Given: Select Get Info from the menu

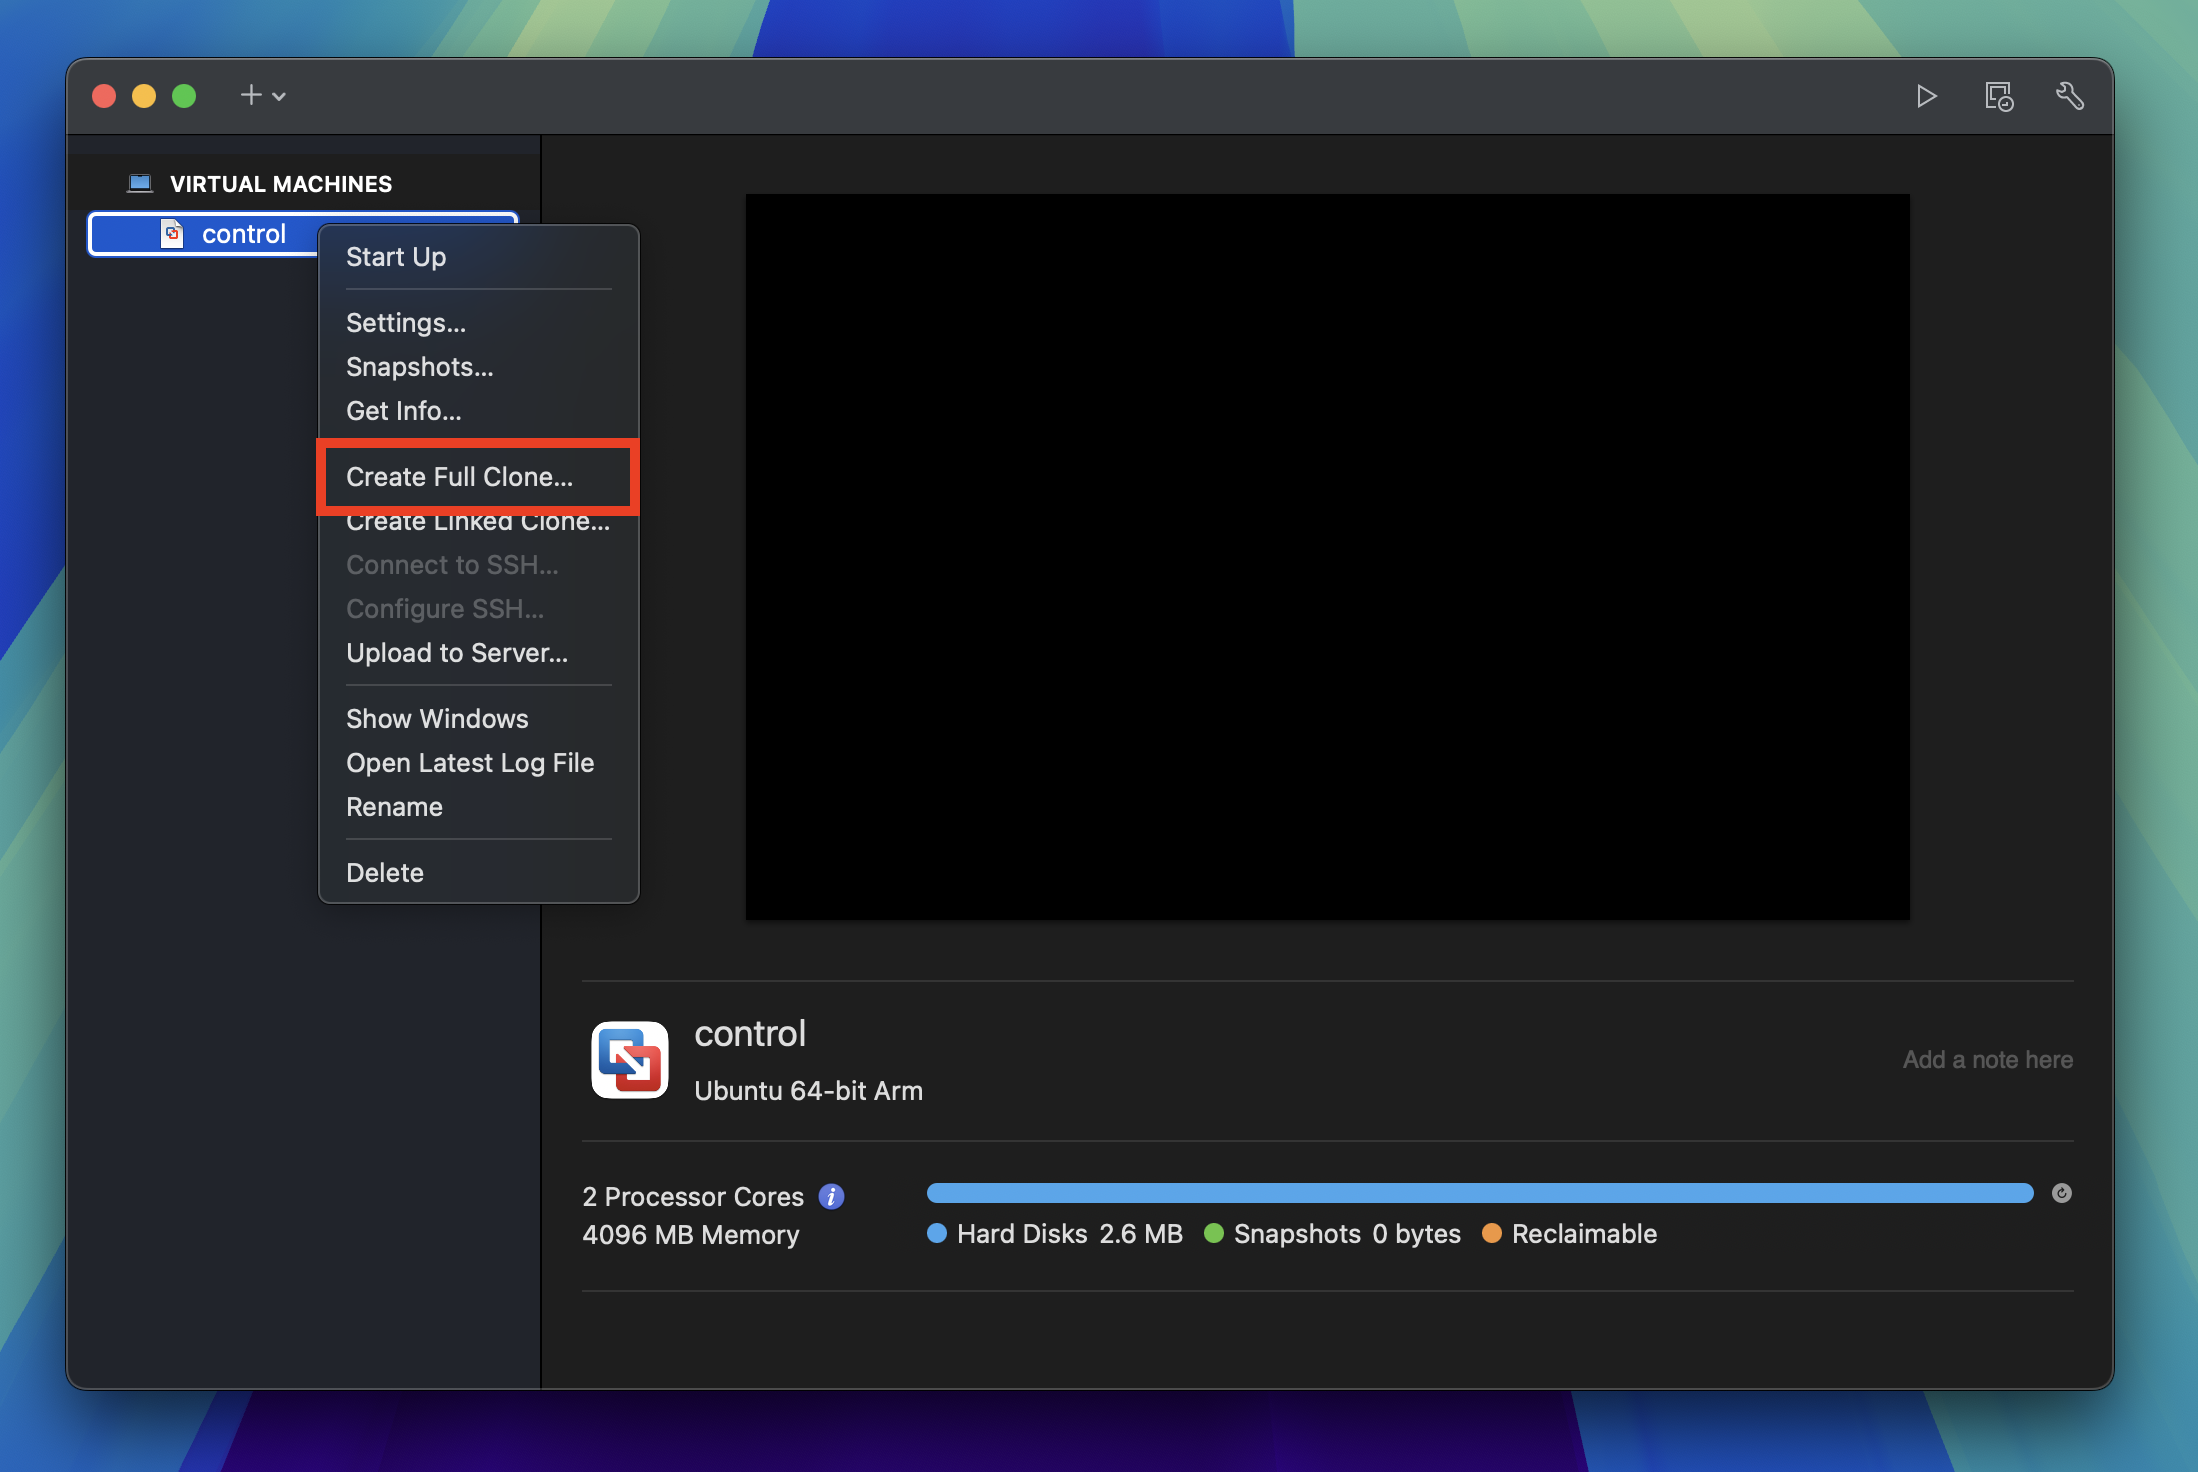Looking at the screenshot, I should (403, 410).
